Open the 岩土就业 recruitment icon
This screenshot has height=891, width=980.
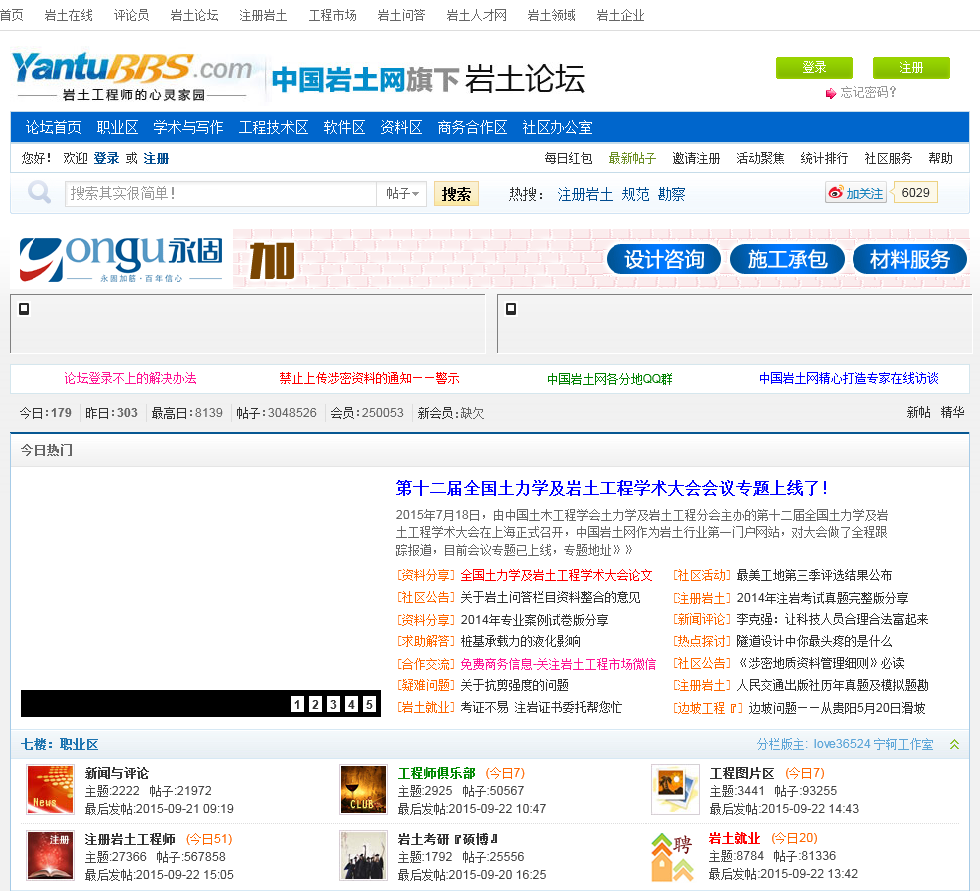(x=672, y=857)
